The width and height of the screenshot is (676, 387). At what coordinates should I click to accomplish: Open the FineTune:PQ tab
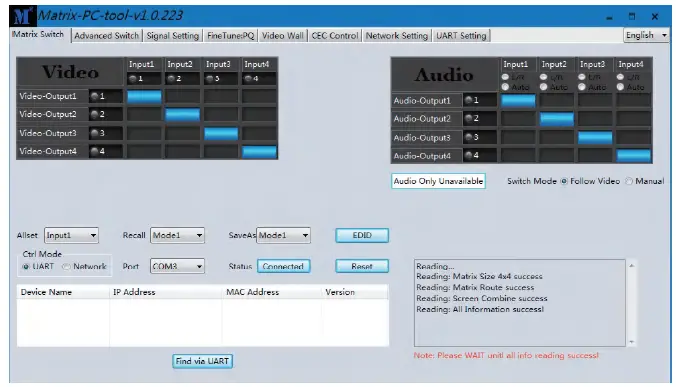pos(230,36)
